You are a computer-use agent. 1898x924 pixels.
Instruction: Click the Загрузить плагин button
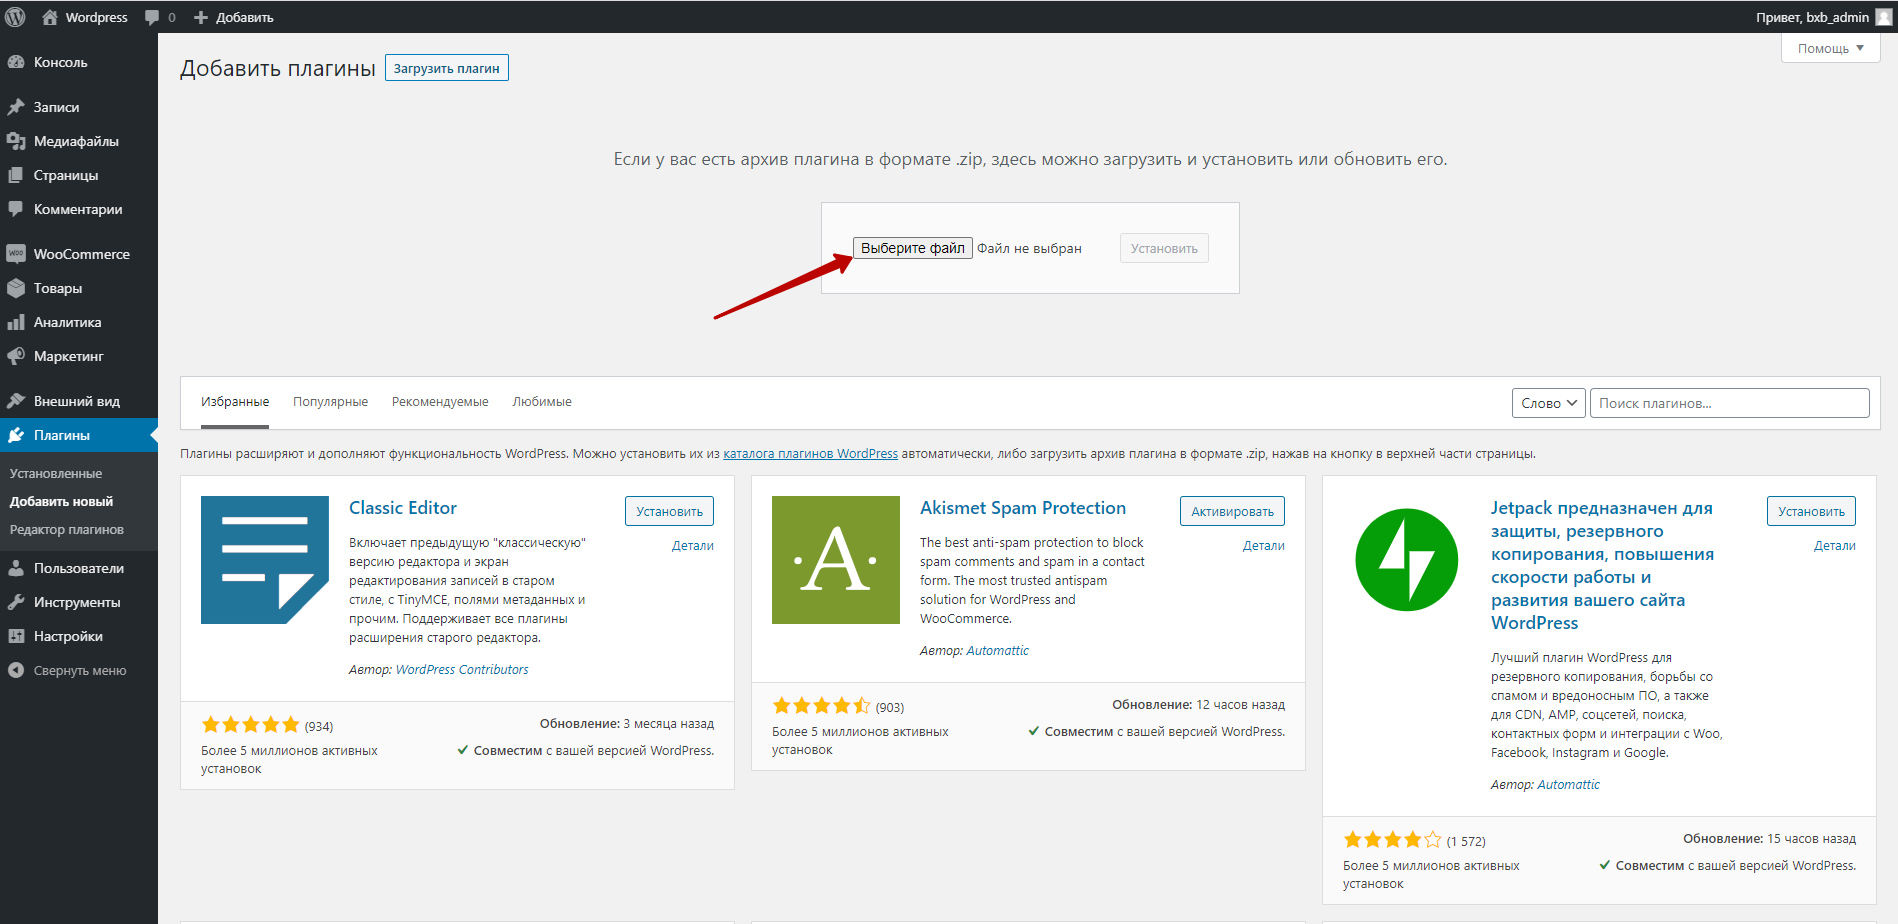pos(447,68)
